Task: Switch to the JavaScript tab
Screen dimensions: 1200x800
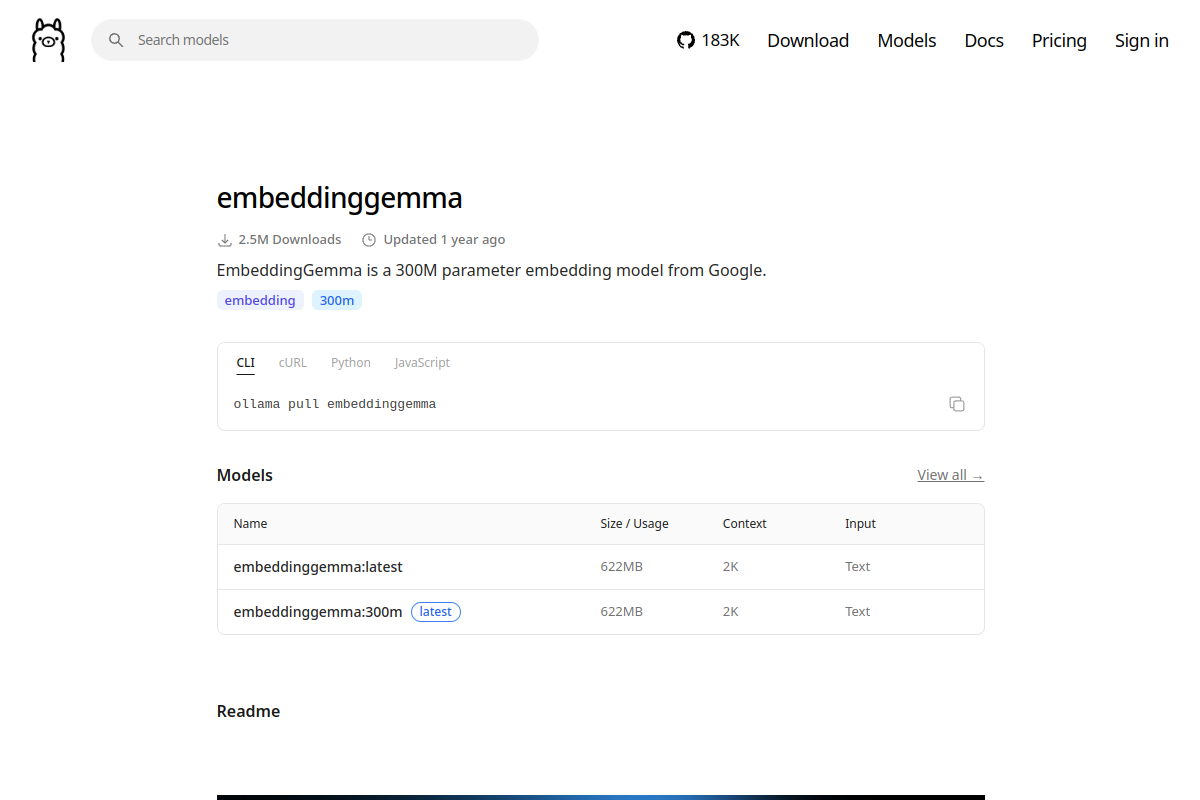Action: 422,363
